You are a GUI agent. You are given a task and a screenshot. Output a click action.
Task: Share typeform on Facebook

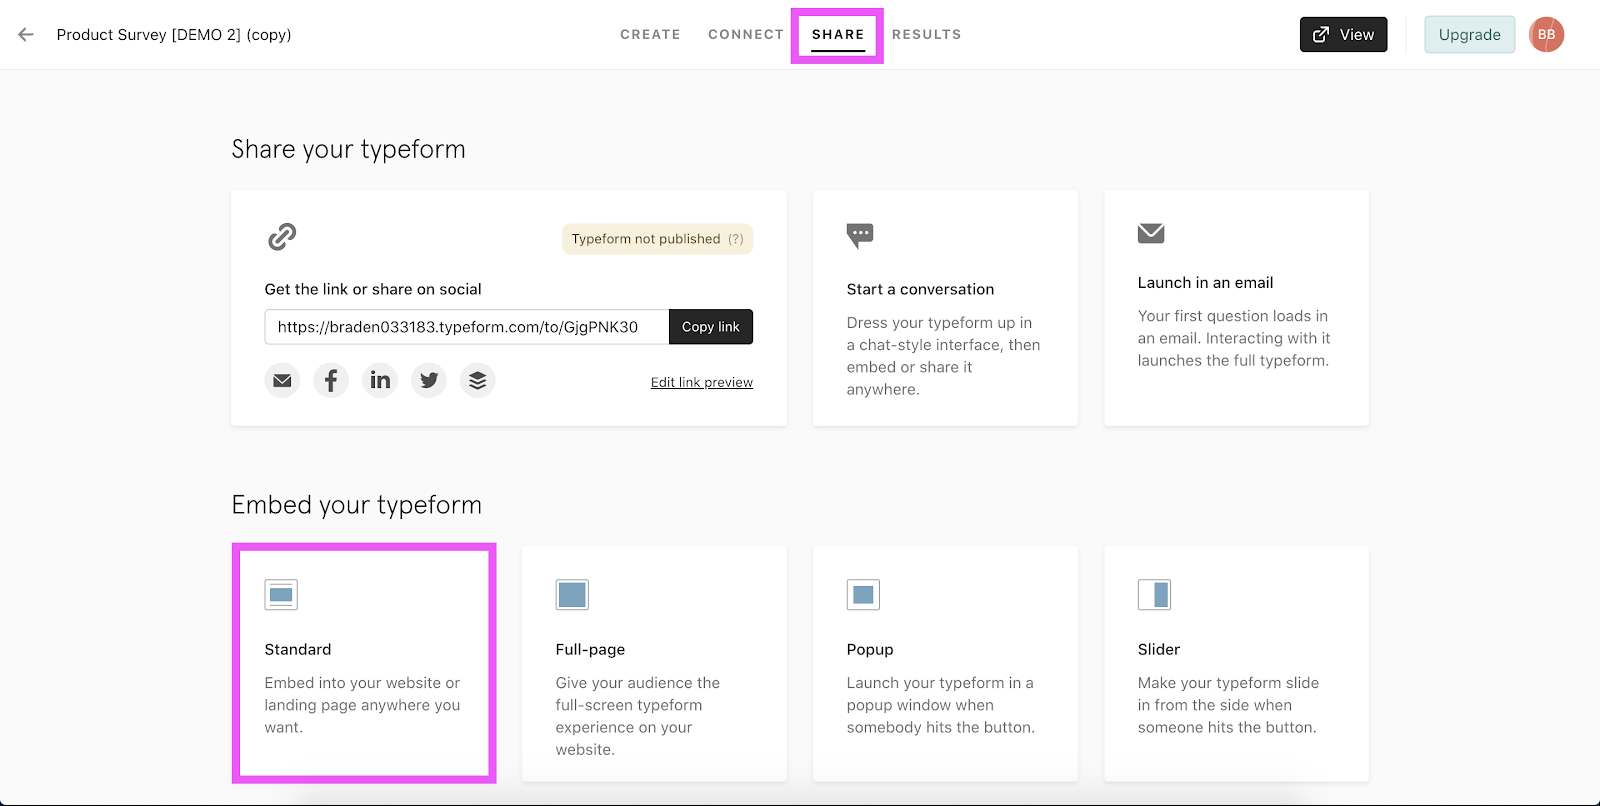point(331,381)
